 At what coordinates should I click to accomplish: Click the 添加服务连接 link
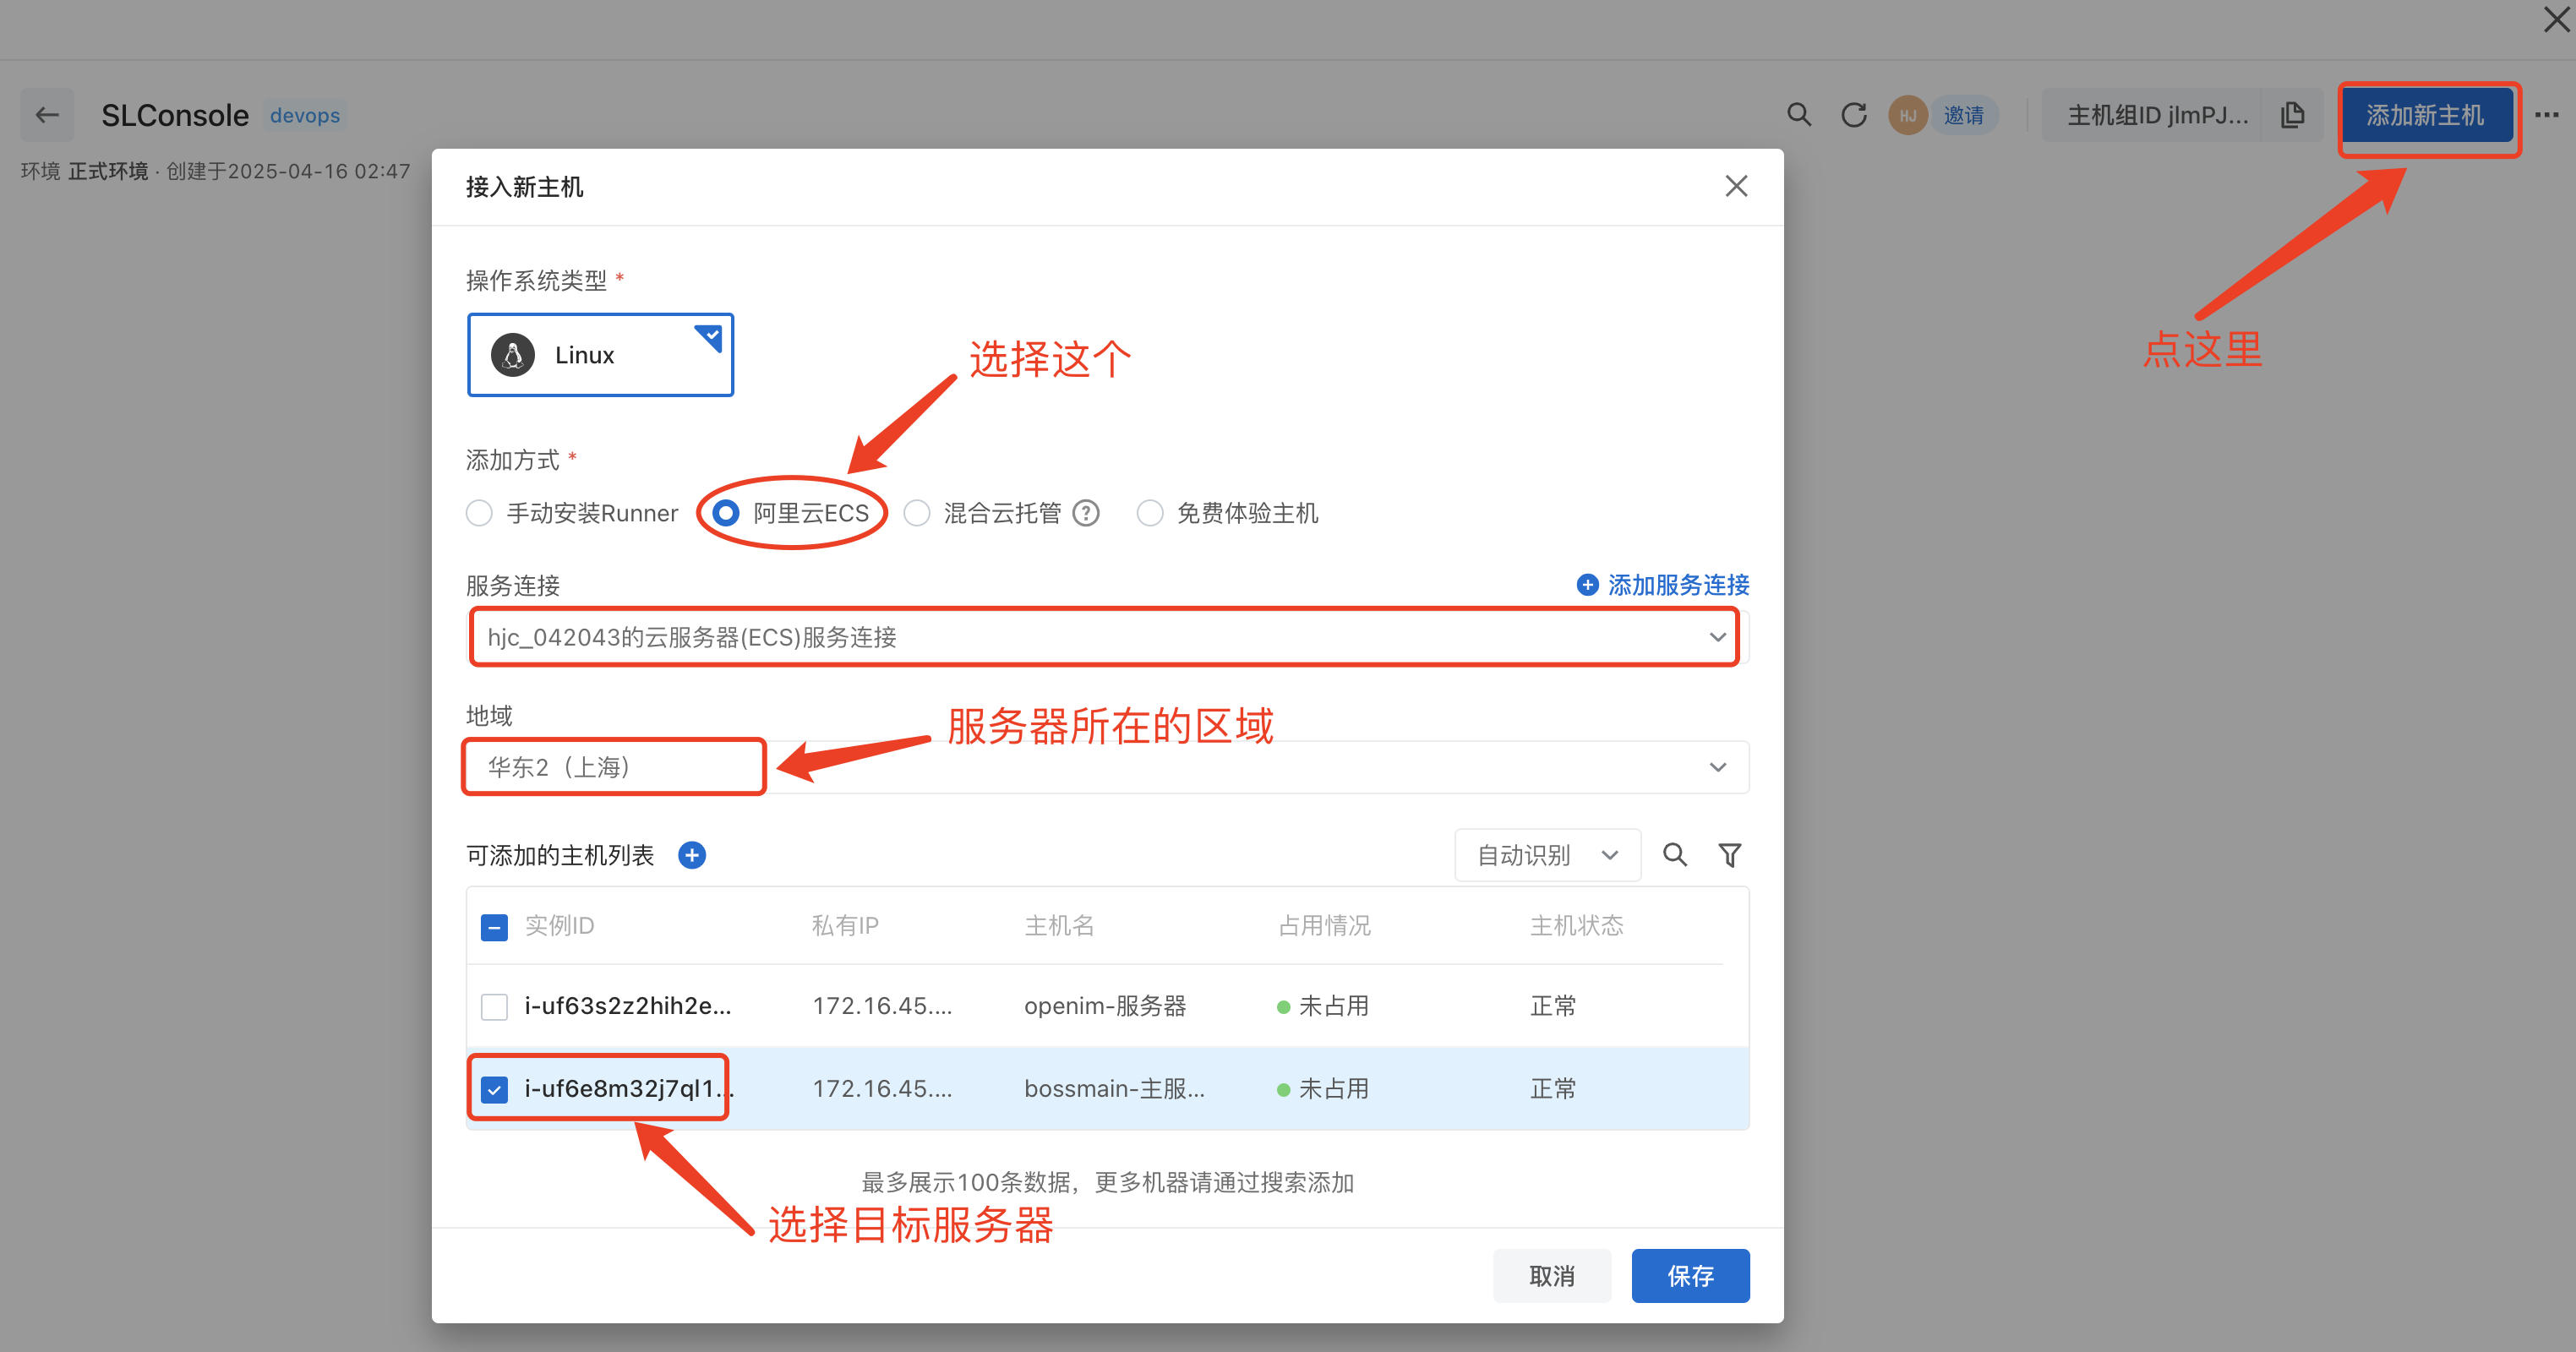pyautogui.click(x=1663, y=585)
